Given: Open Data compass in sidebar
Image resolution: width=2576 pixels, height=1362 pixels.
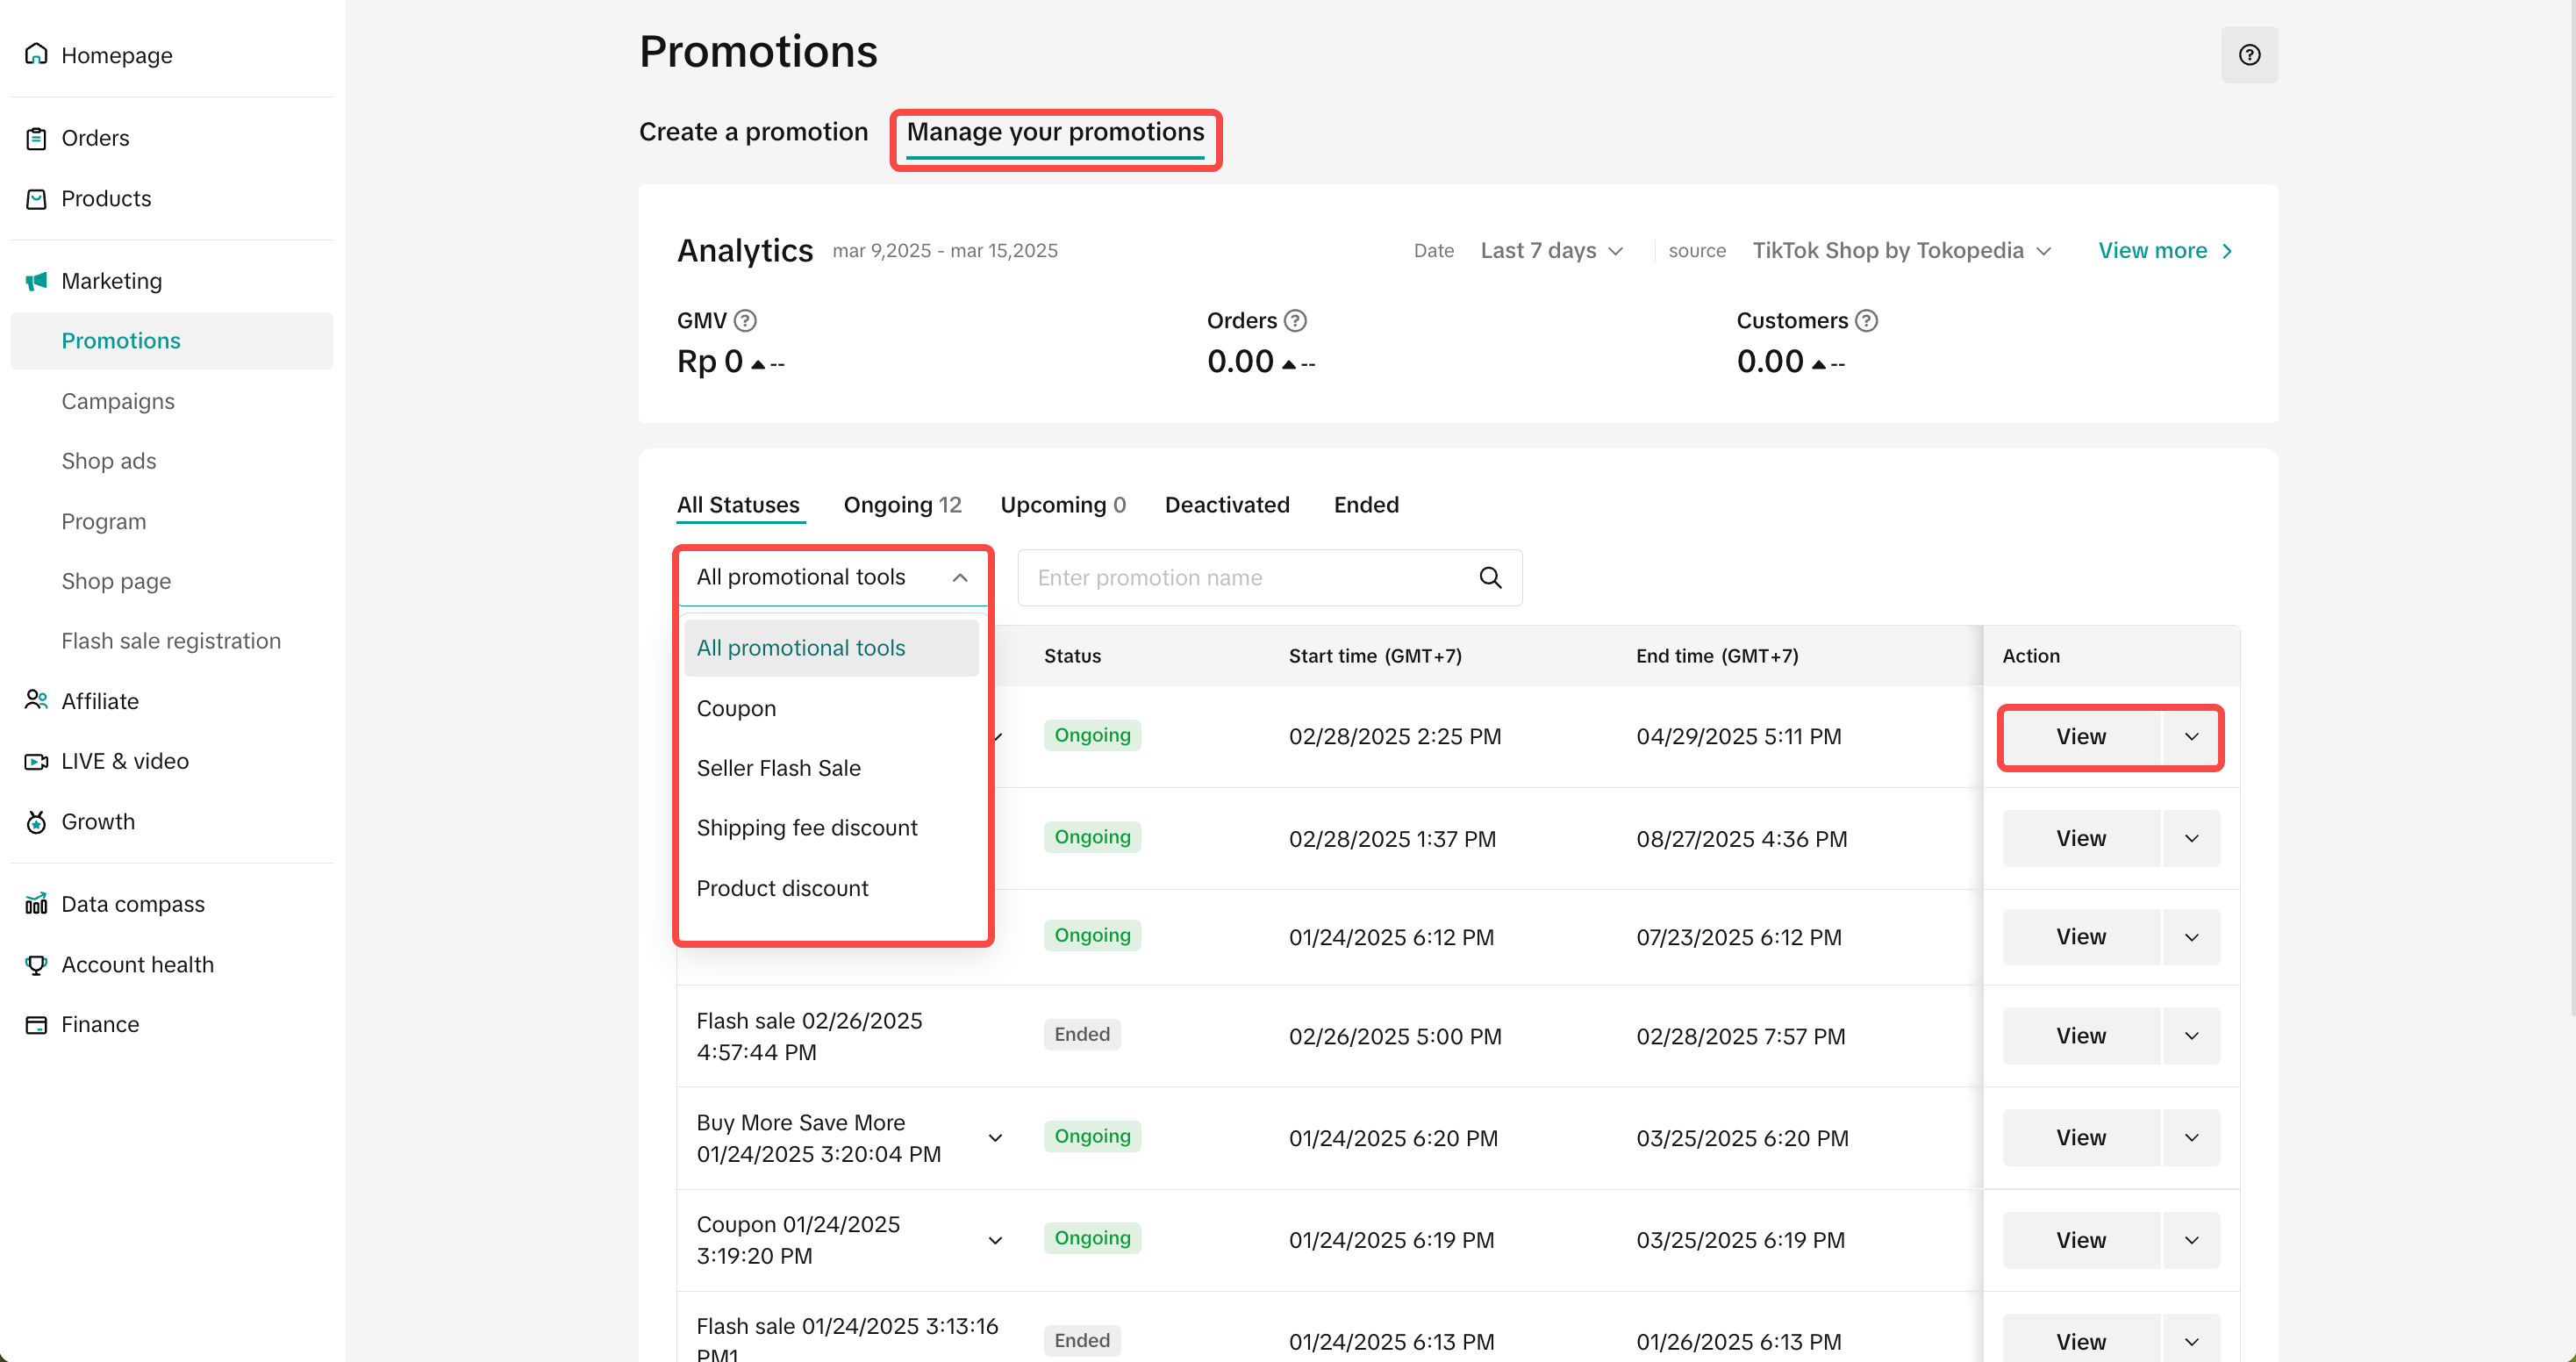Looking at the screenshot, I should 132,903.
